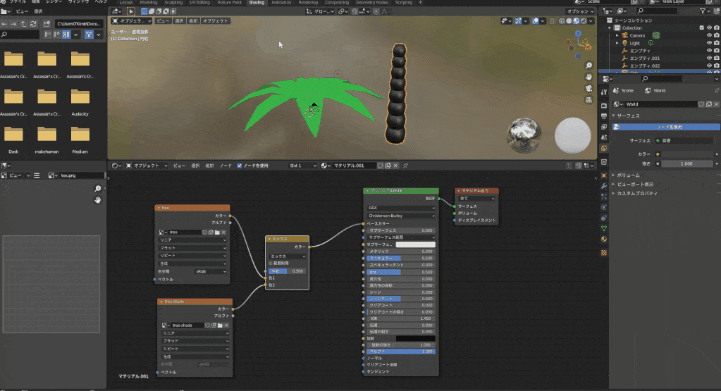Pin the node editor material
Viewport: 721px width, 391px height.
[406, 166]
